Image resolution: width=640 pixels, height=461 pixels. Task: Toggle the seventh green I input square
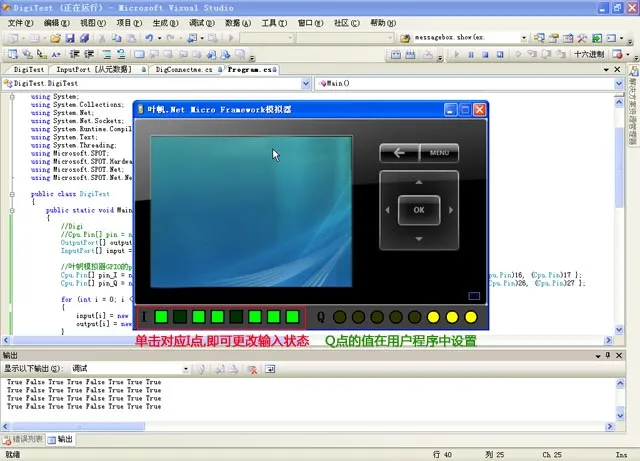pos(274,317)
